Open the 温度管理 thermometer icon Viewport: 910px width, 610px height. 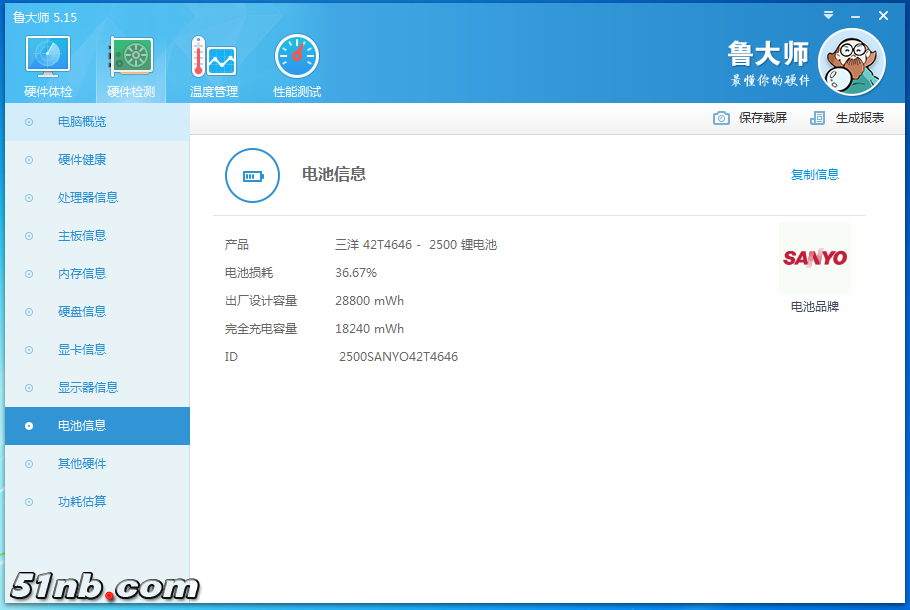click(x=213, y=59)
